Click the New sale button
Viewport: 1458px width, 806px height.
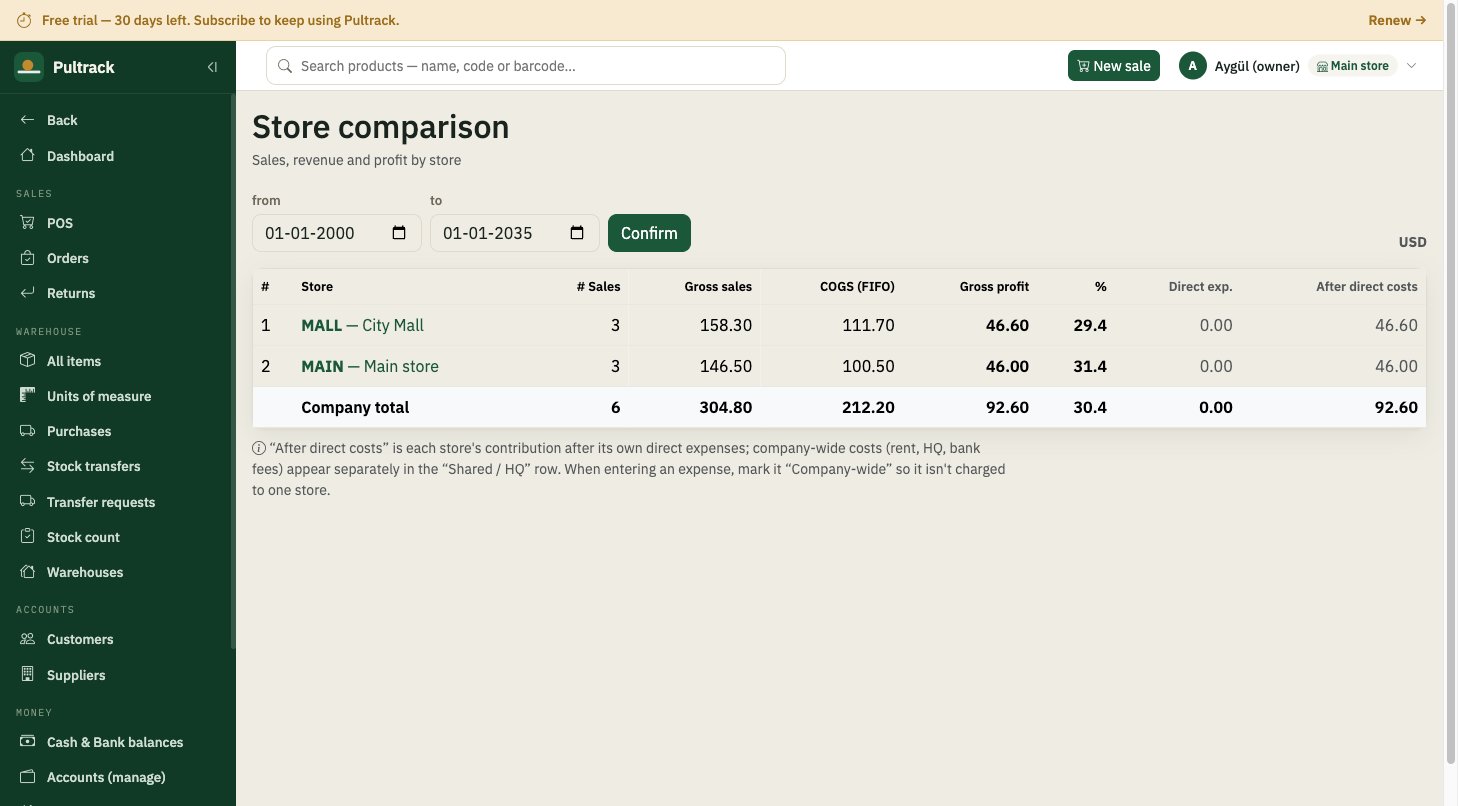[x=1114, y=66]
